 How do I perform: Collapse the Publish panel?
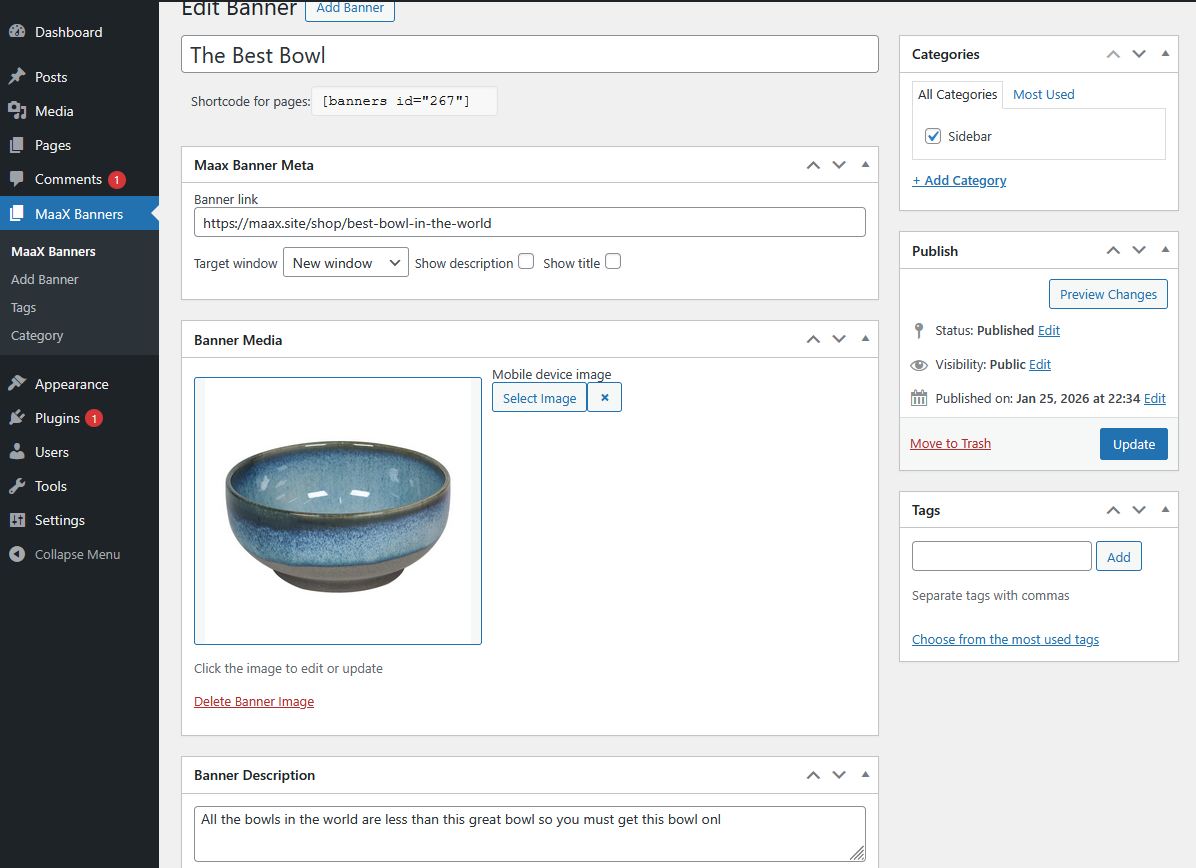(x=1165, y=251)
